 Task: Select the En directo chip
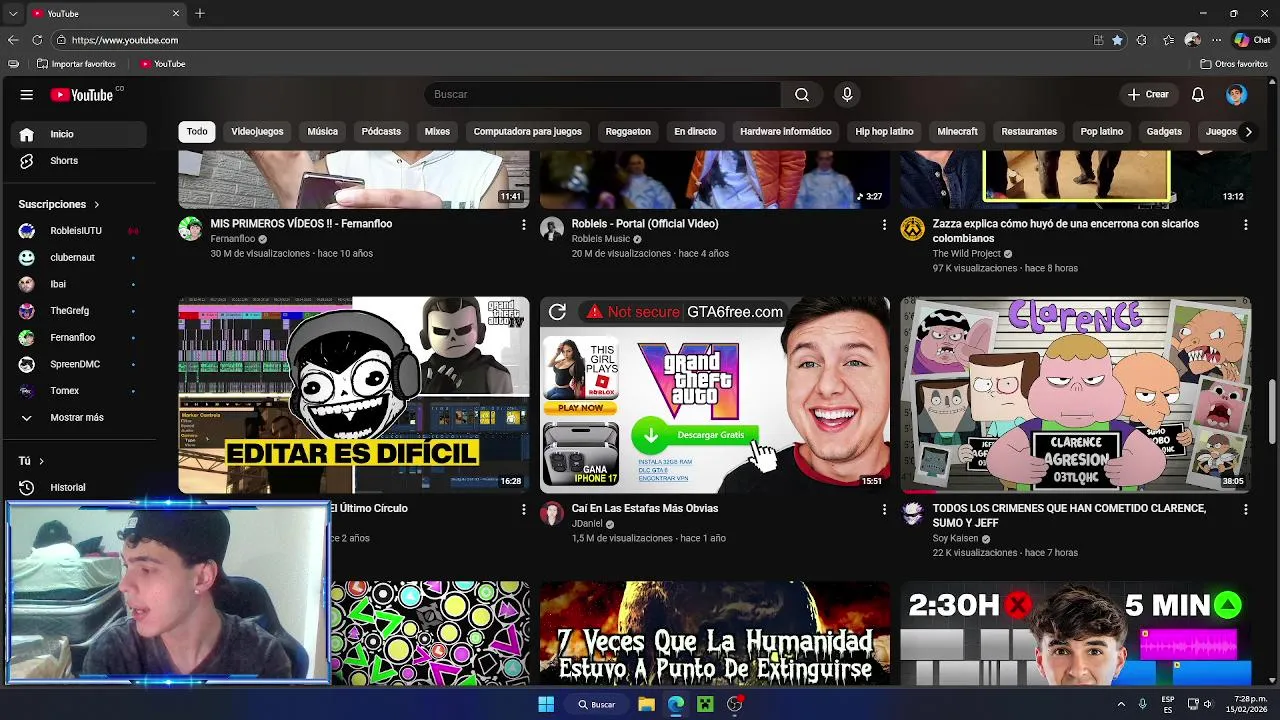pyautogui.click(x=695, y=132)
